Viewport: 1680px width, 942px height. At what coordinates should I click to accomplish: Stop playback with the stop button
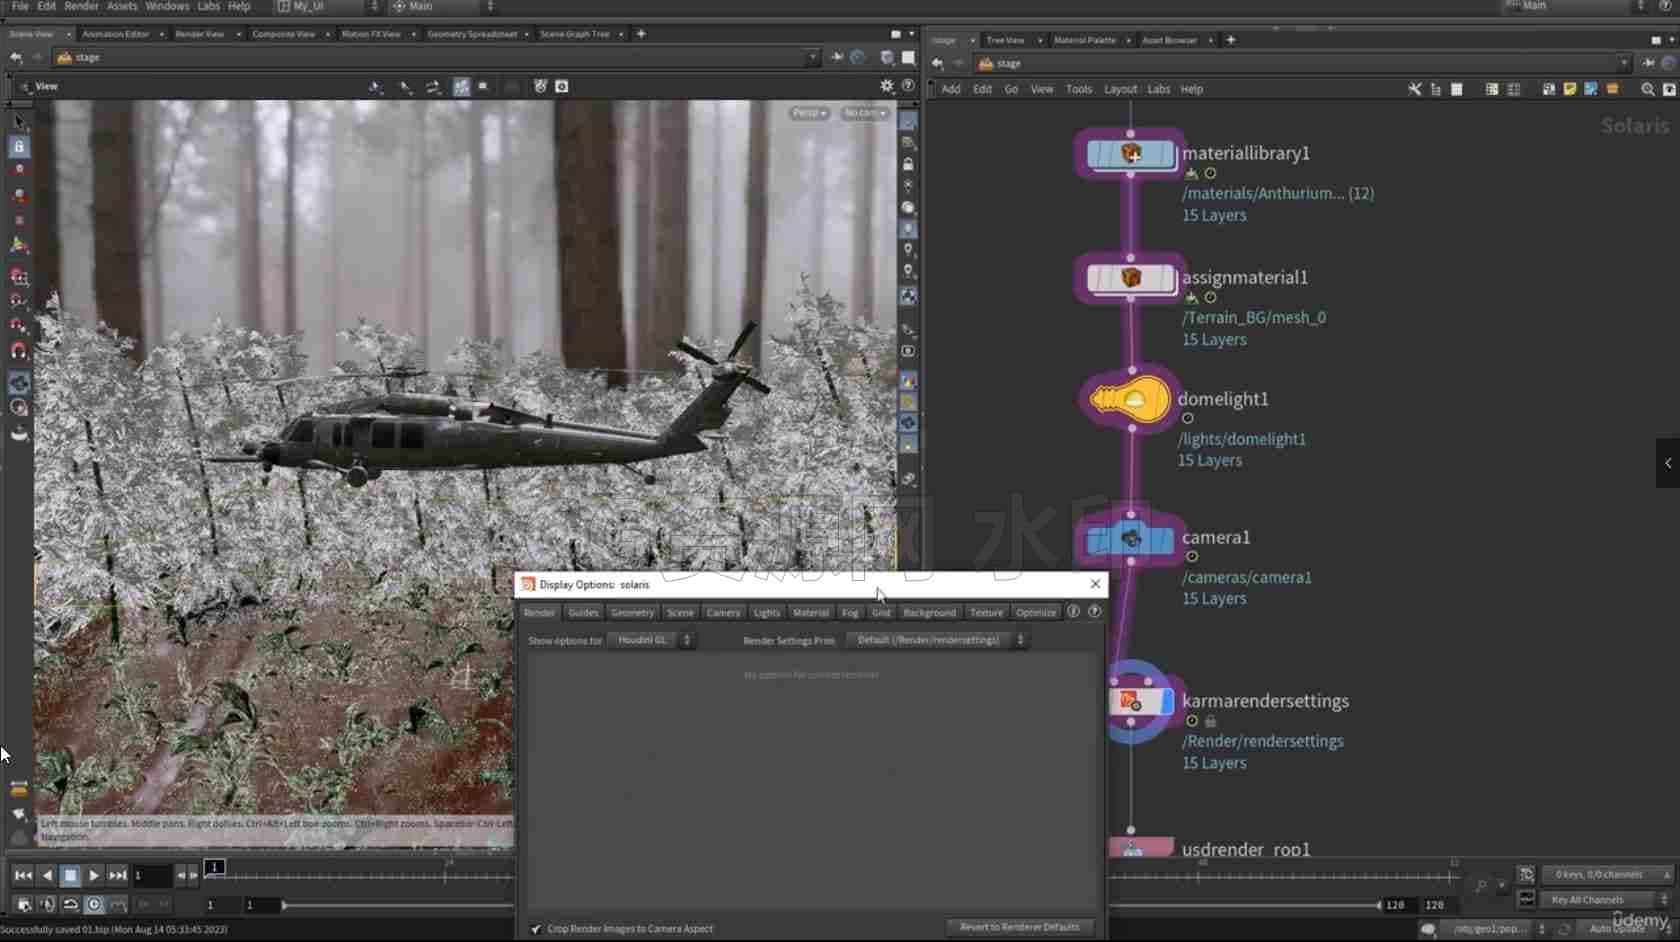(x=70, y=875)
